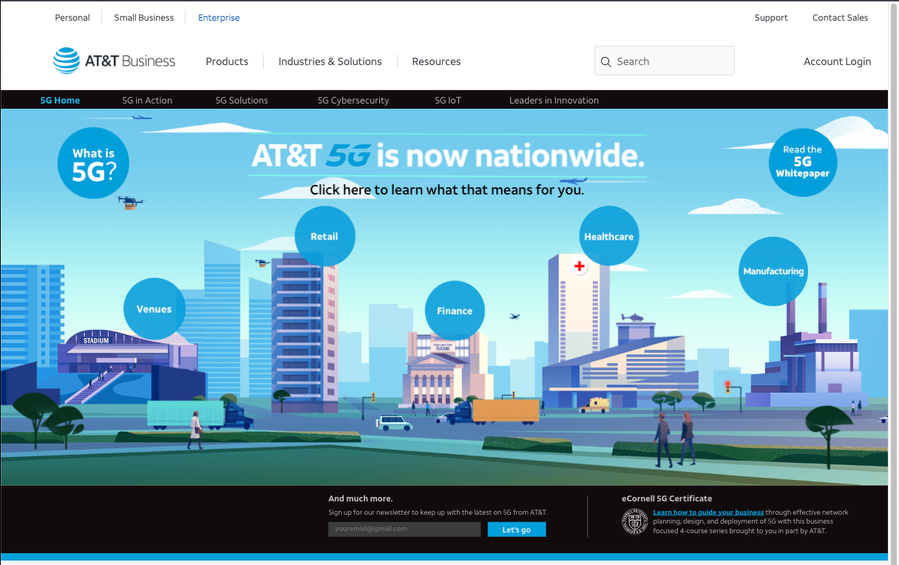This screenshot has height=565, width=899.
Task: Switch to the 5G Solutions tab
Action: coord(242,100)
